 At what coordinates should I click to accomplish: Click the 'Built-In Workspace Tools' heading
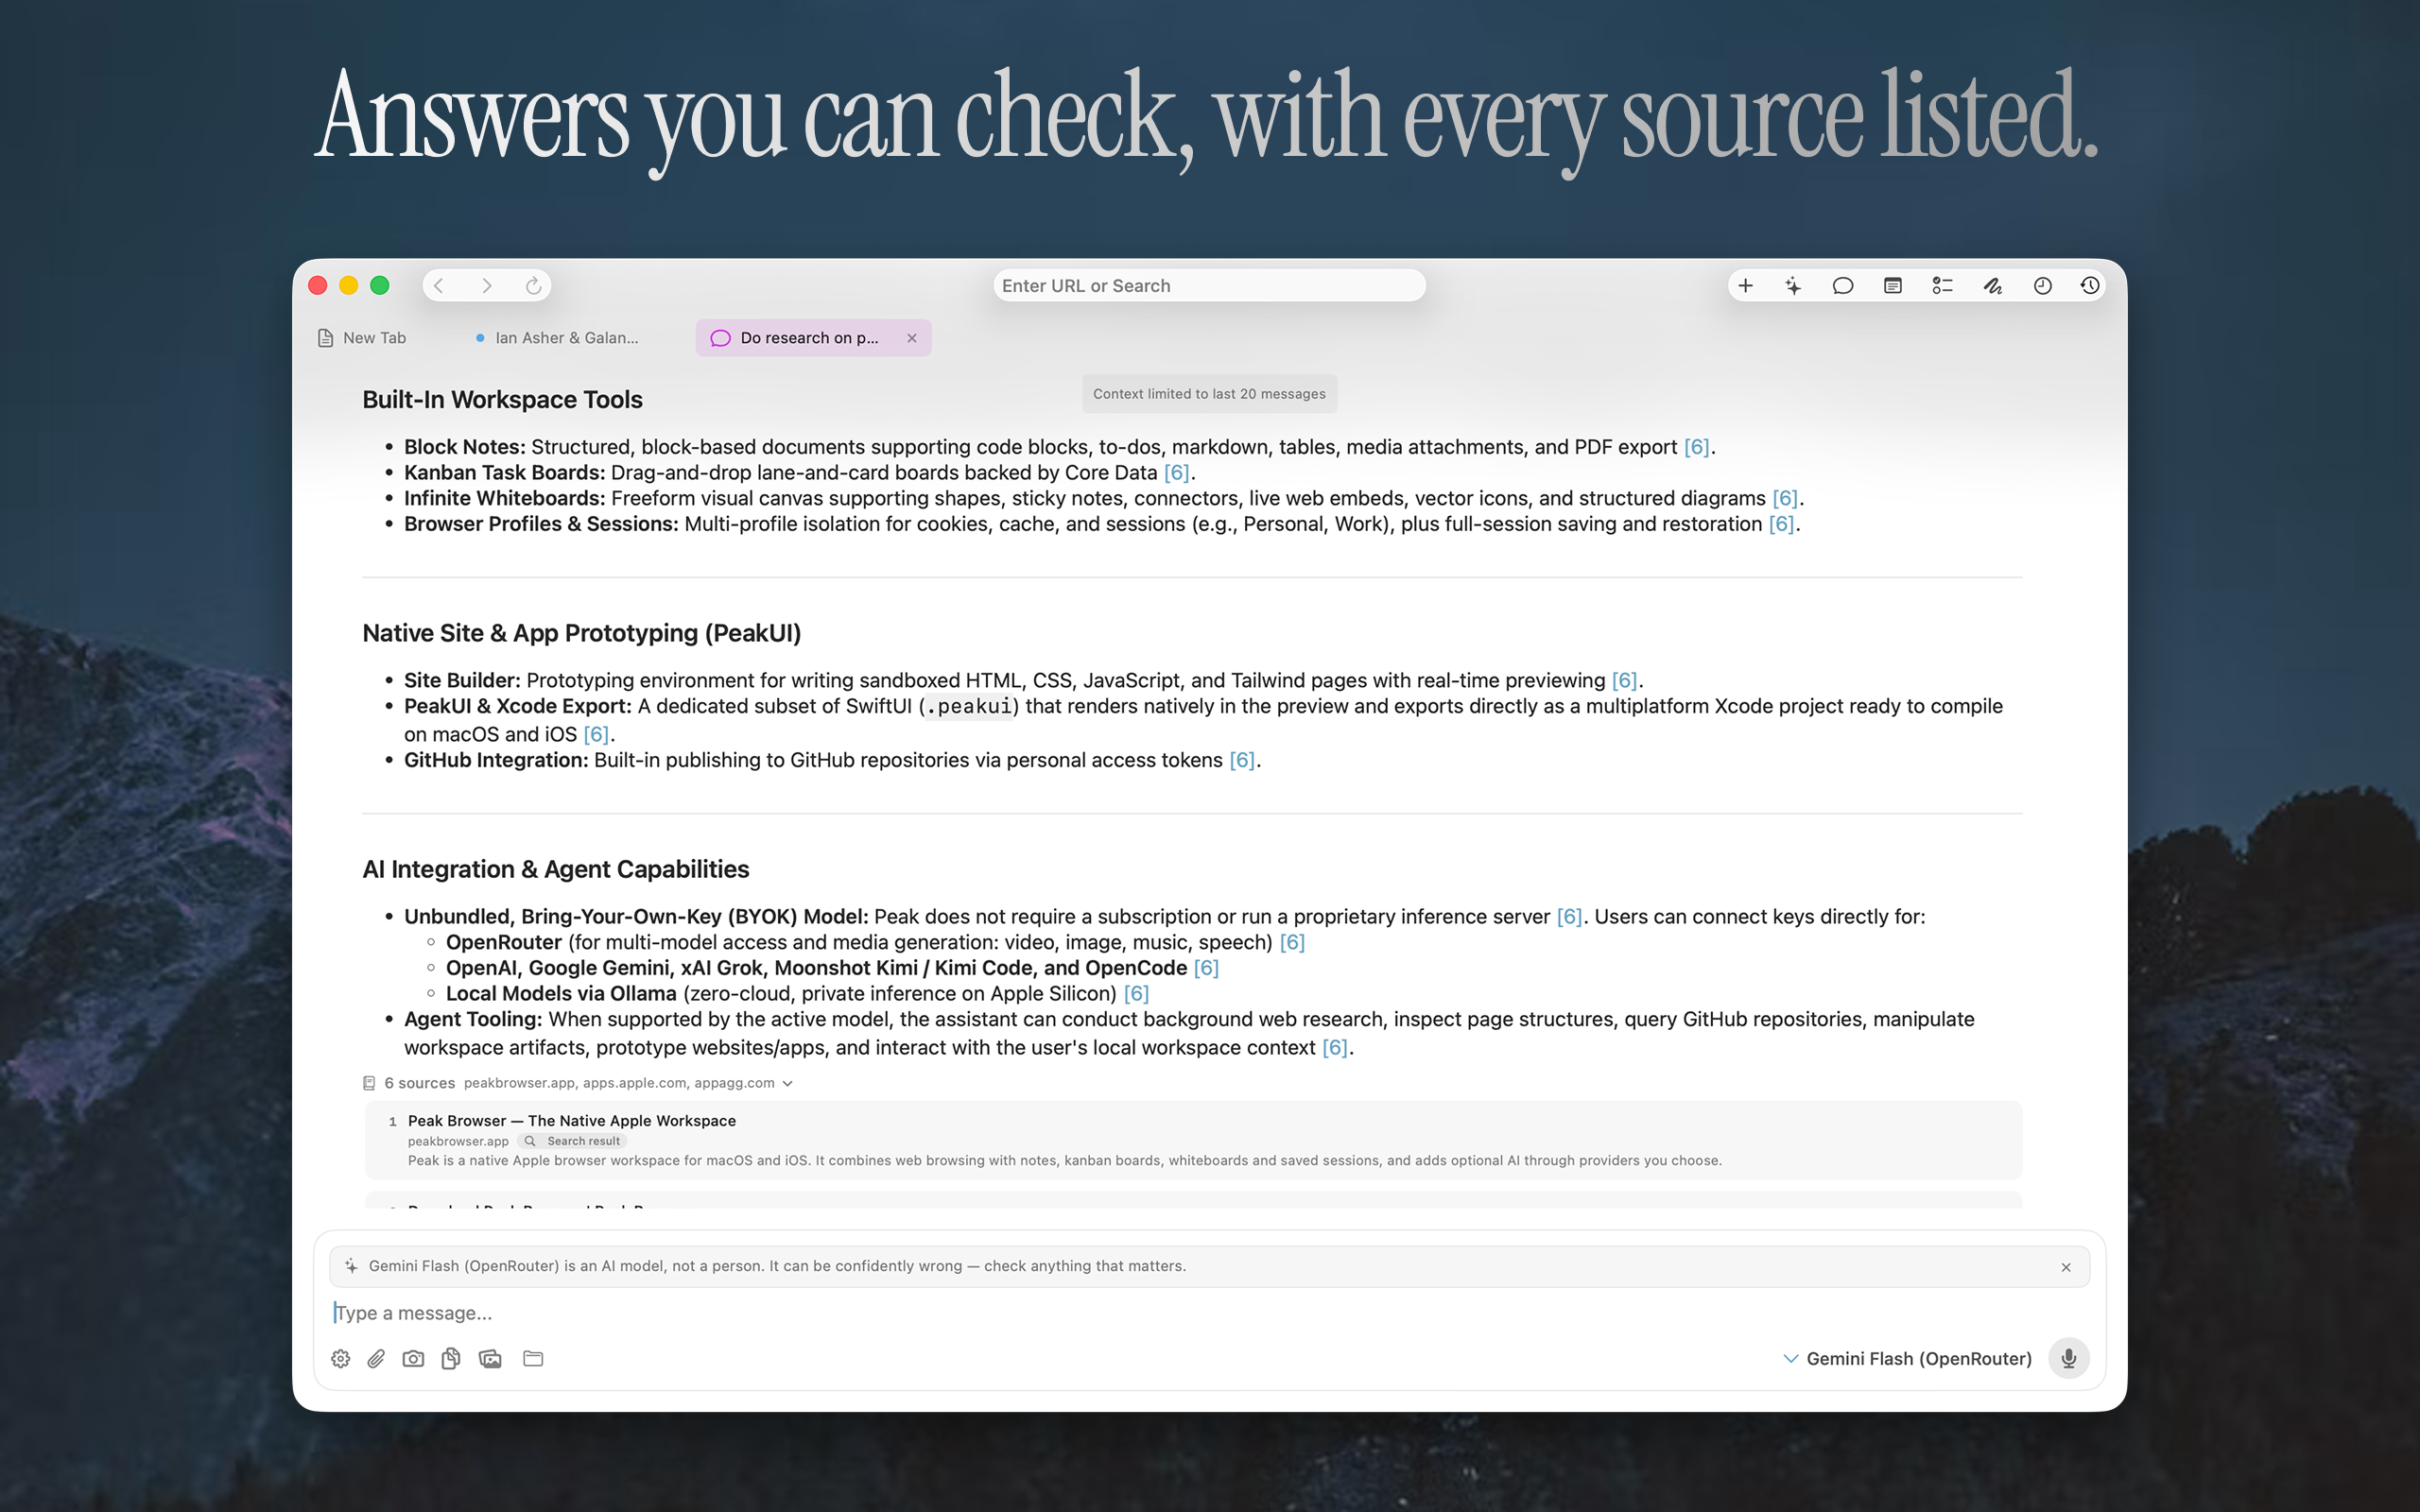coord(502,400)
